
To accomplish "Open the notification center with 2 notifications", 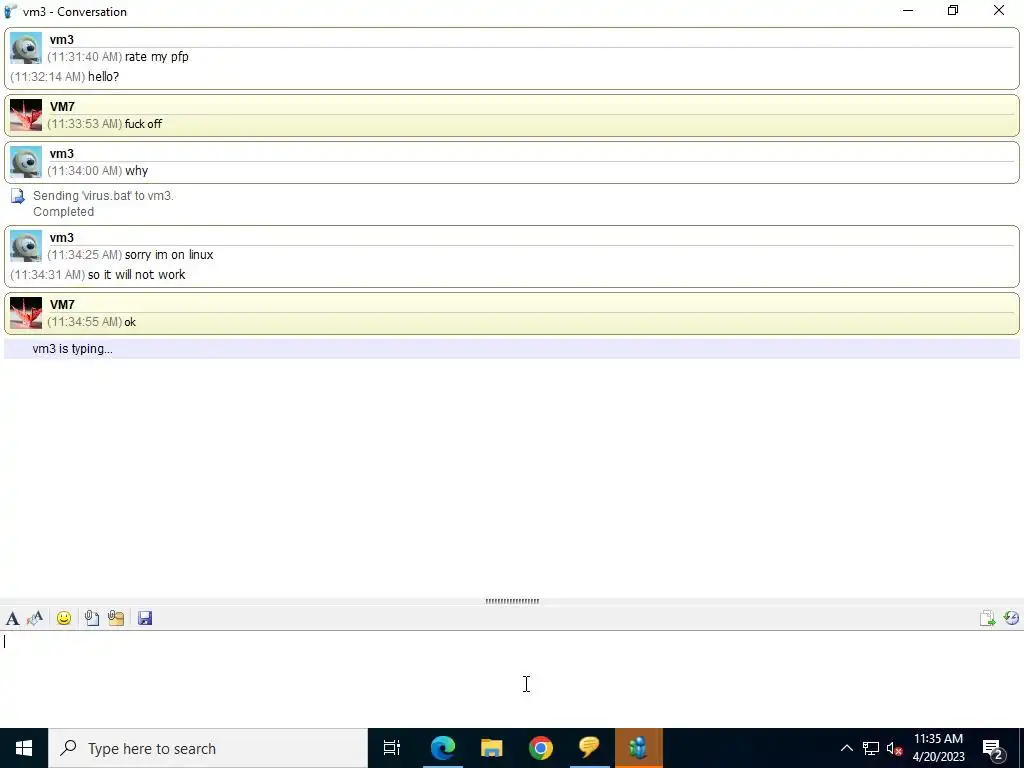I will click(993, 749).
